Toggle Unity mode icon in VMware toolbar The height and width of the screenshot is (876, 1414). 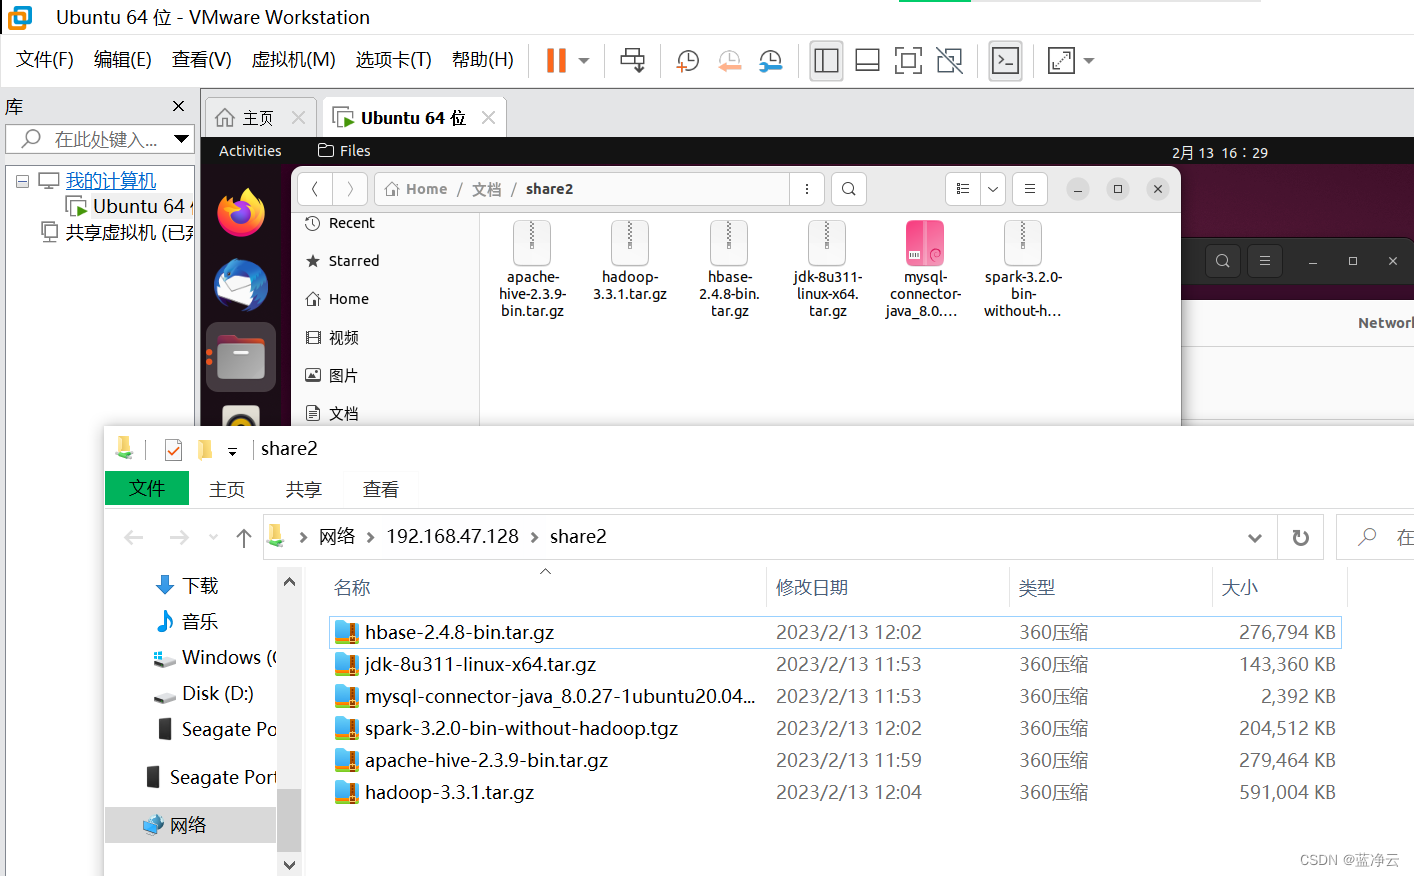(949, 61)
